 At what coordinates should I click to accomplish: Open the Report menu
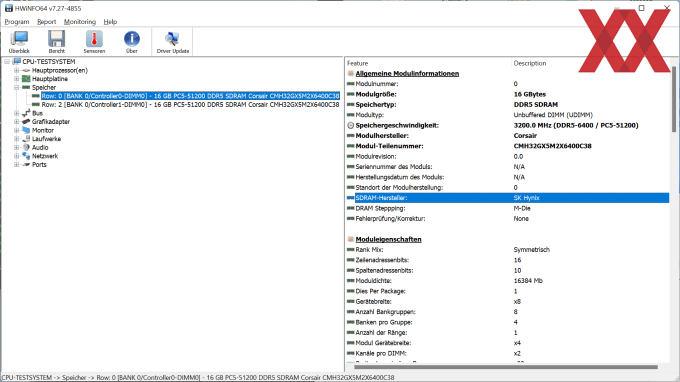click(46, 22)
